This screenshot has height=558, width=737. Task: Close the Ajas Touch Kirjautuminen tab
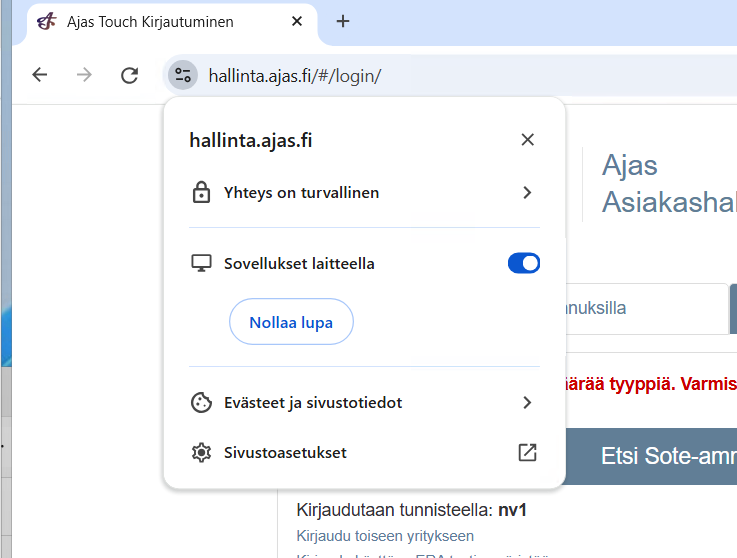point(297,21)
